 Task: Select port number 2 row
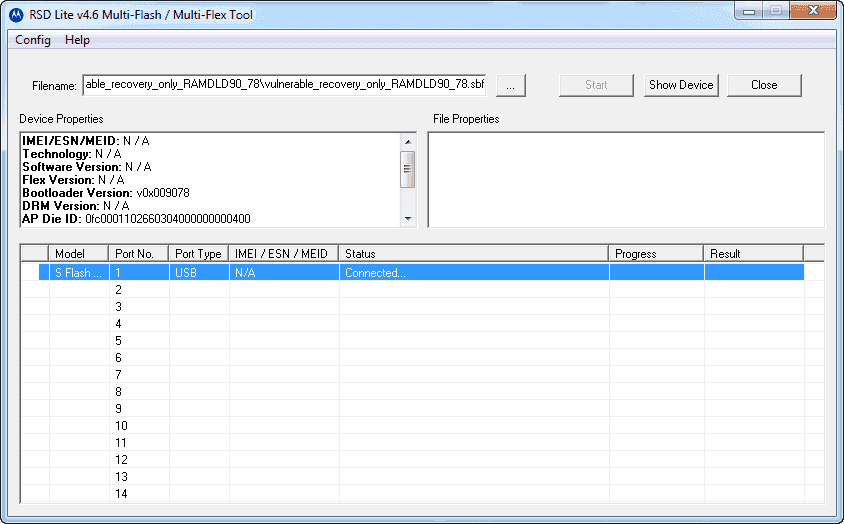[x=421, y=290]
